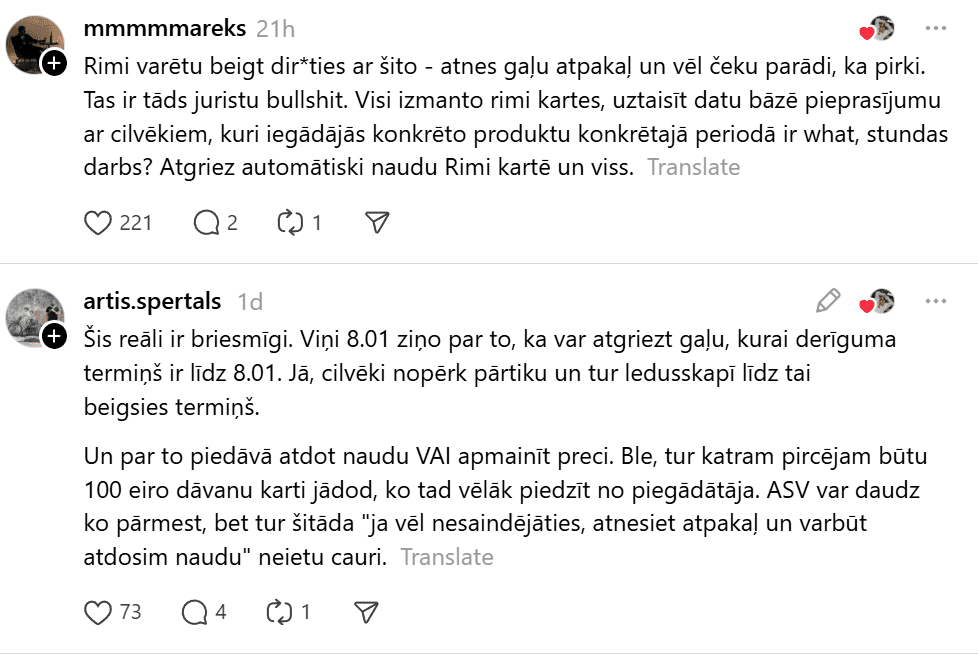Like the mmmmmareks post
Image resolution: width=978 pixels, height=660 pixels.
(x=98, y=222)
